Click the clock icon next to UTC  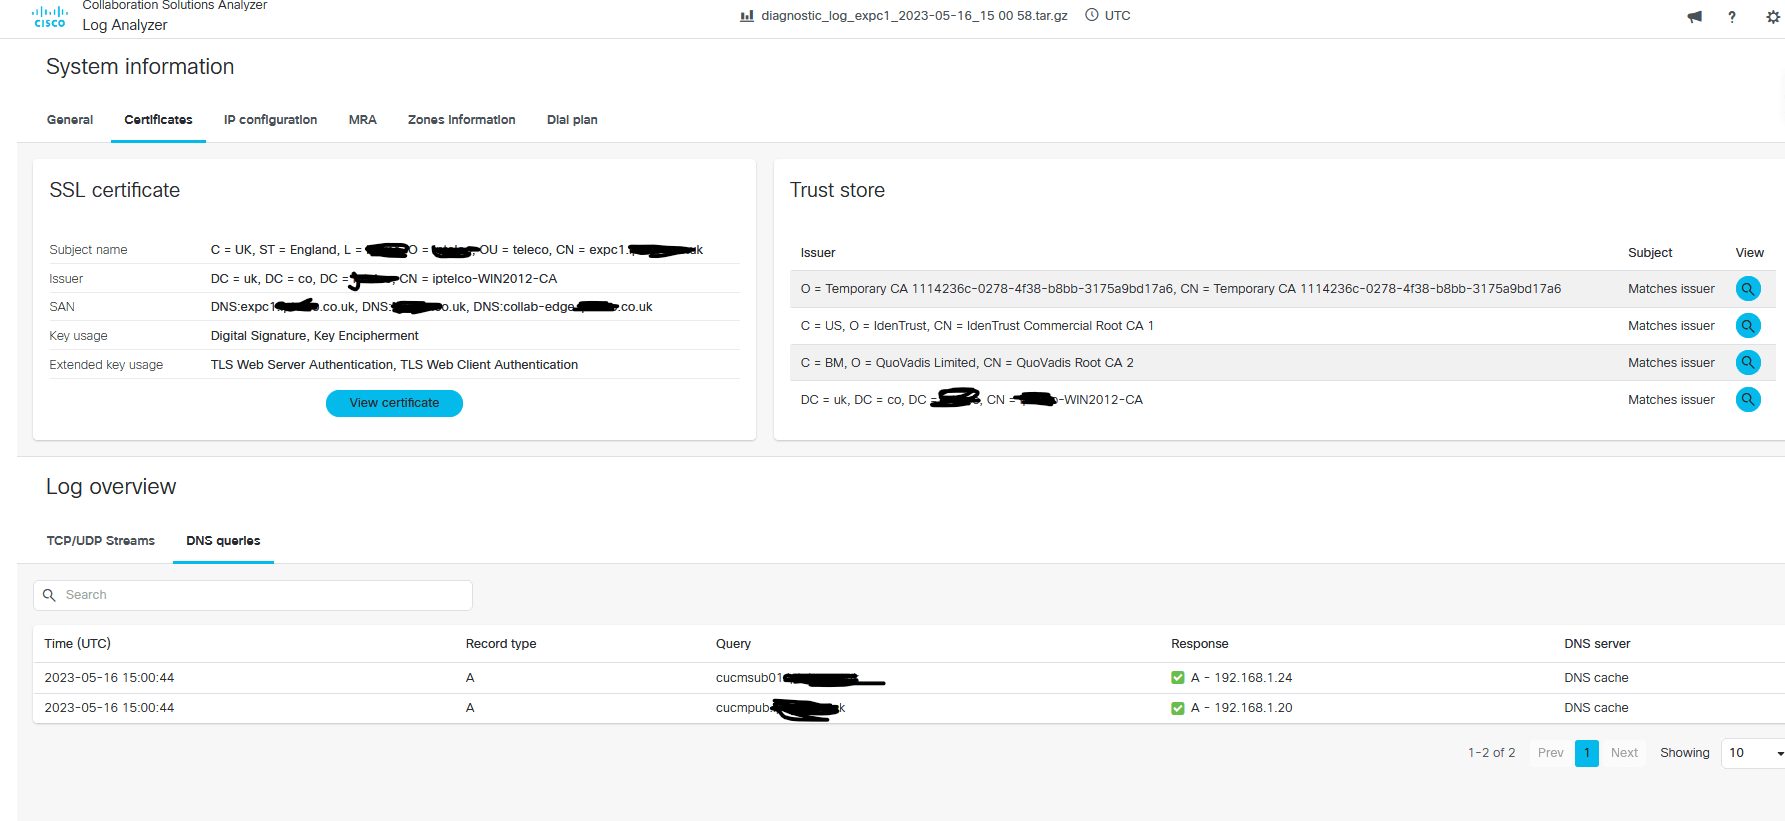click(x=1092, y=15)
